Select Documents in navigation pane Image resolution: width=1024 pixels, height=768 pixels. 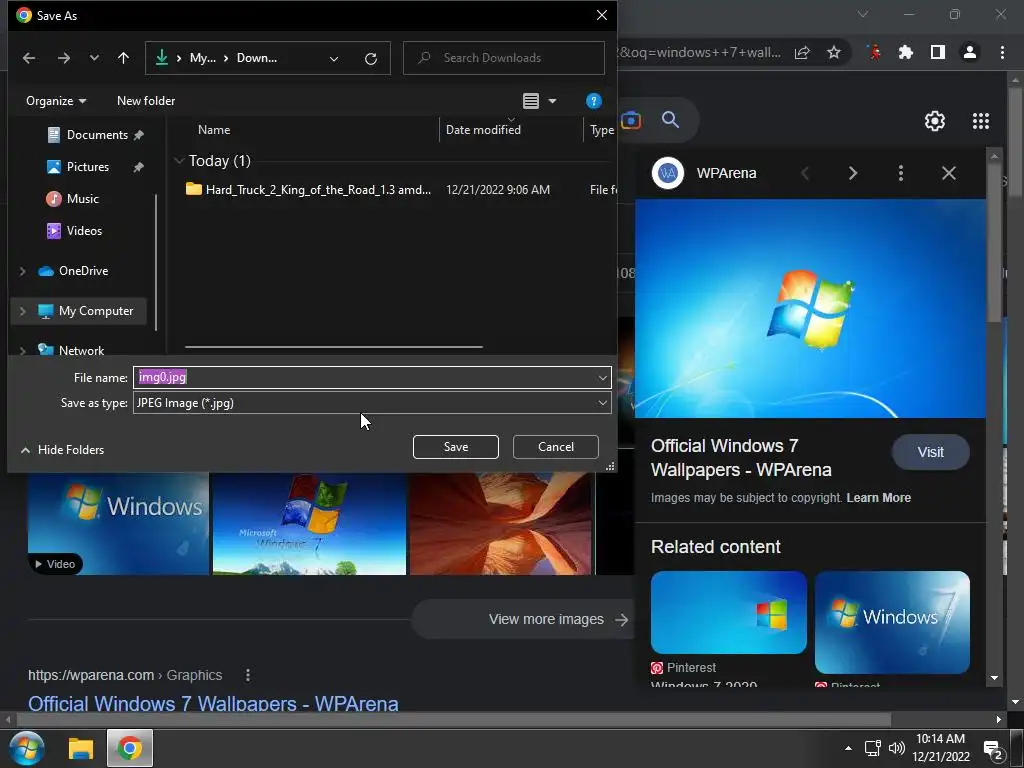tap(97, 135)
